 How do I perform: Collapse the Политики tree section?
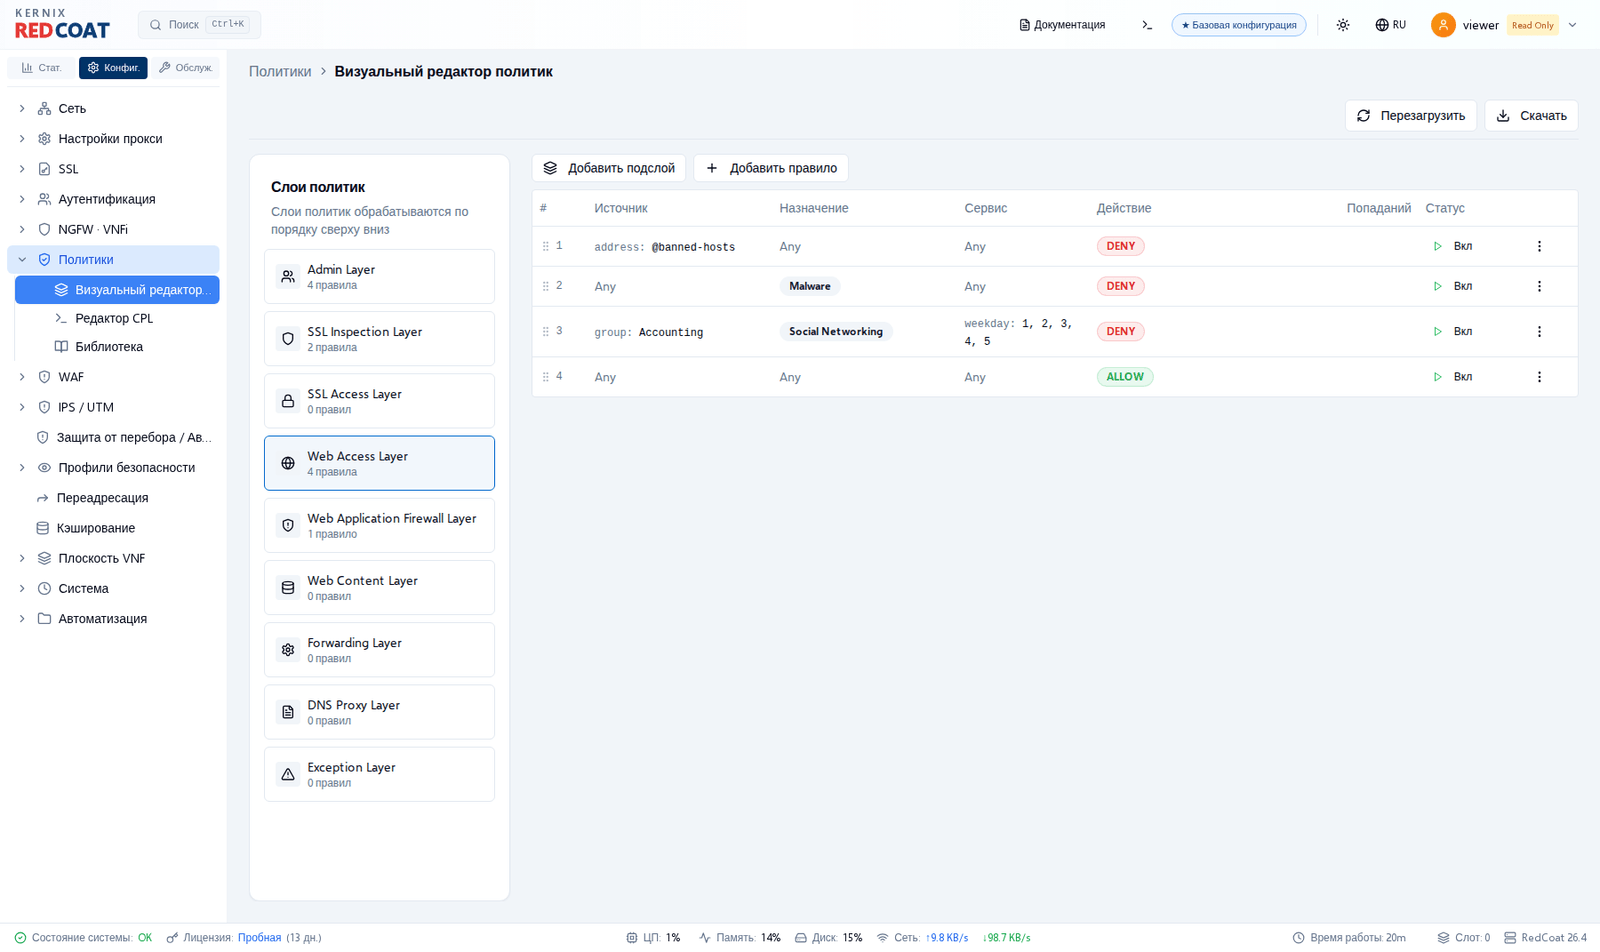(x=22, y=260)
